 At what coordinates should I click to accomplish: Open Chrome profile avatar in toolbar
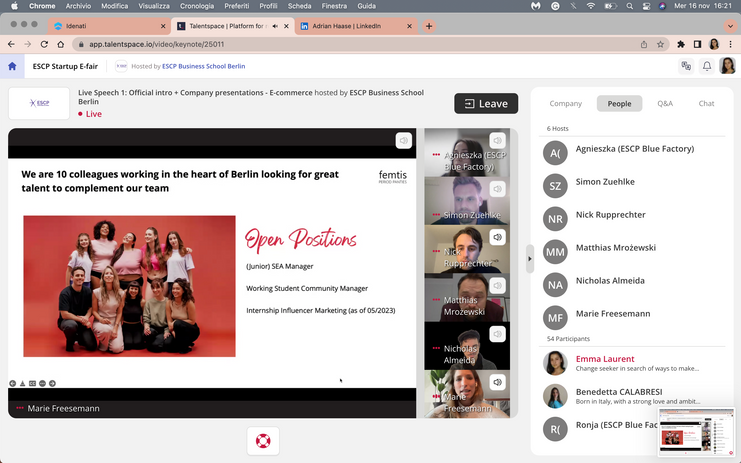tap(714, 44)
